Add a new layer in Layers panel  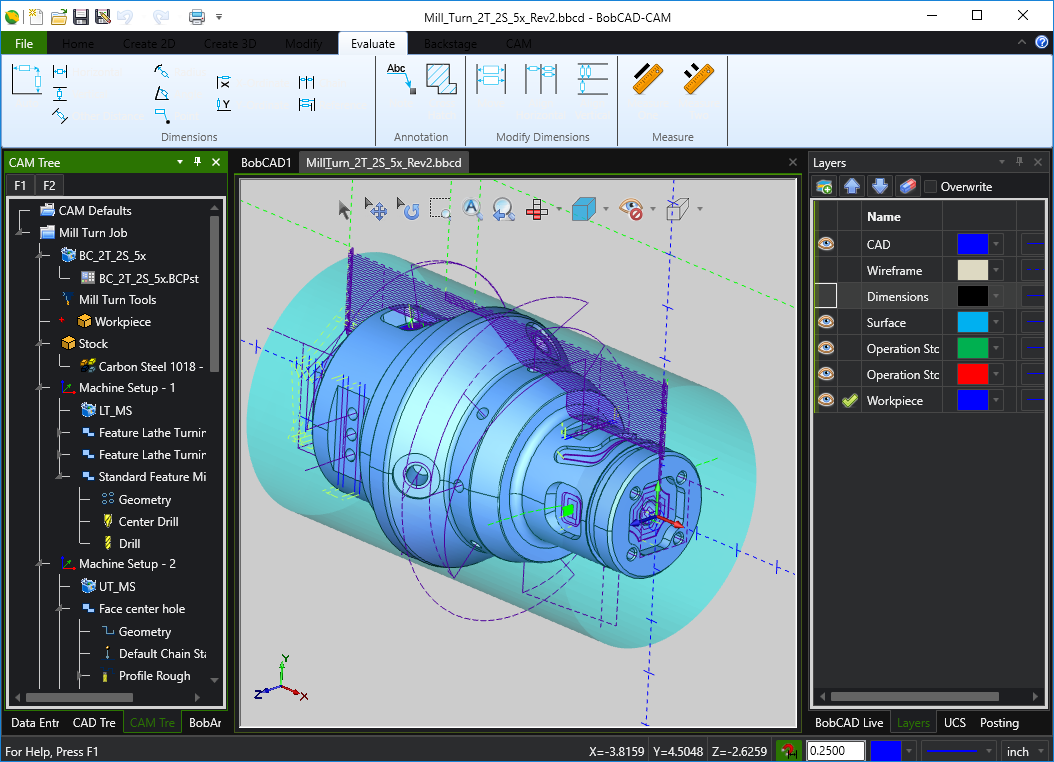[x=825, y=187]
